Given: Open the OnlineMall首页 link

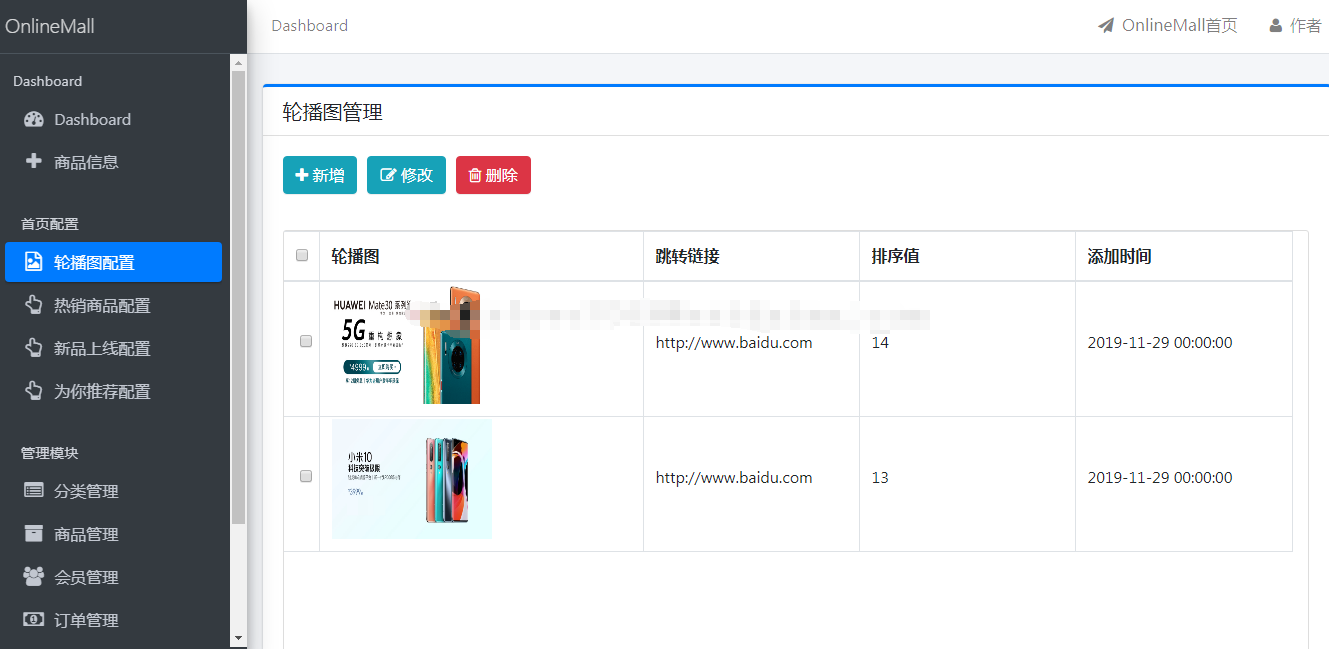Looking at the screenshot, I should [x=1167, y=26].
